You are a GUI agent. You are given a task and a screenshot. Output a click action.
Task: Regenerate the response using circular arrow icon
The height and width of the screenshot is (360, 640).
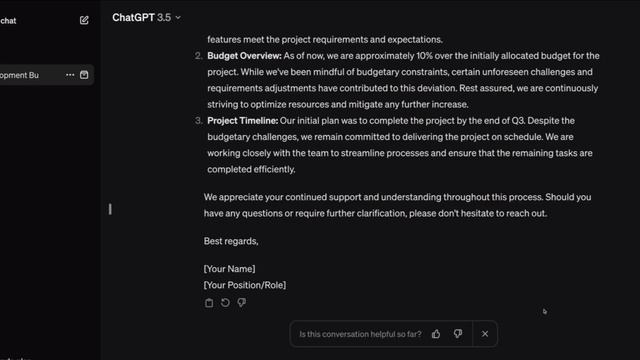pyautogui.click(x=225, y=302)
